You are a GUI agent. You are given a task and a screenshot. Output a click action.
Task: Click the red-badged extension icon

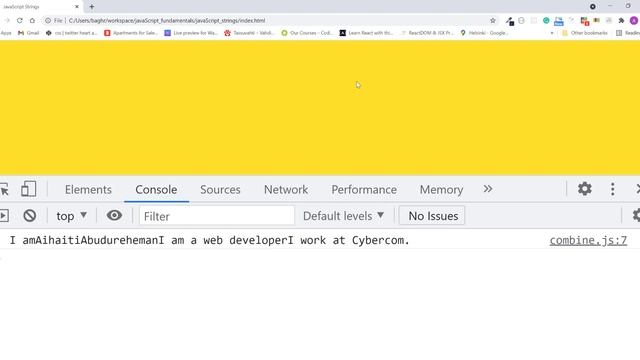tap(584, 21)
